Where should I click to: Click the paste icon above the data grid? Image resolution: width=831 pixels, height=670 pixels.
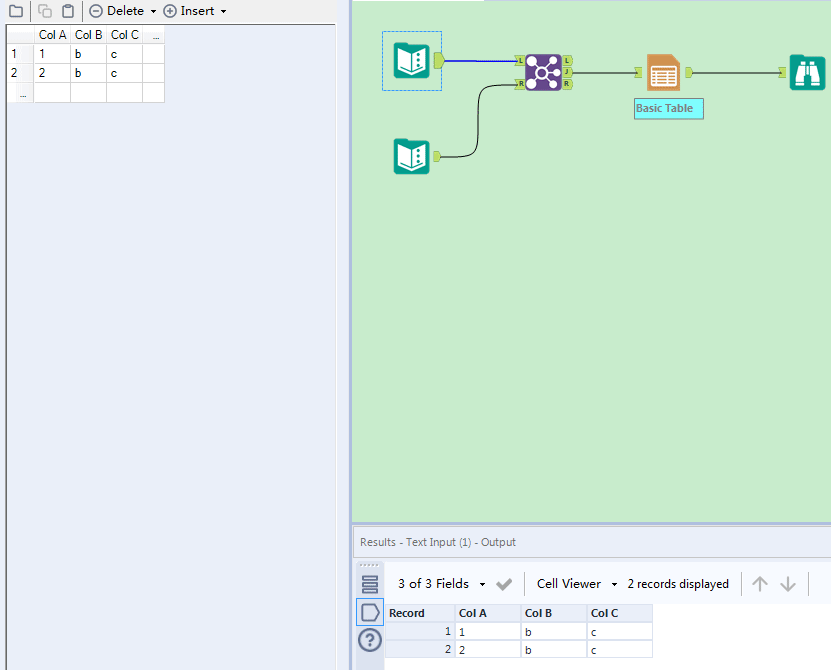pyautogui.click(x=66, y=11)
